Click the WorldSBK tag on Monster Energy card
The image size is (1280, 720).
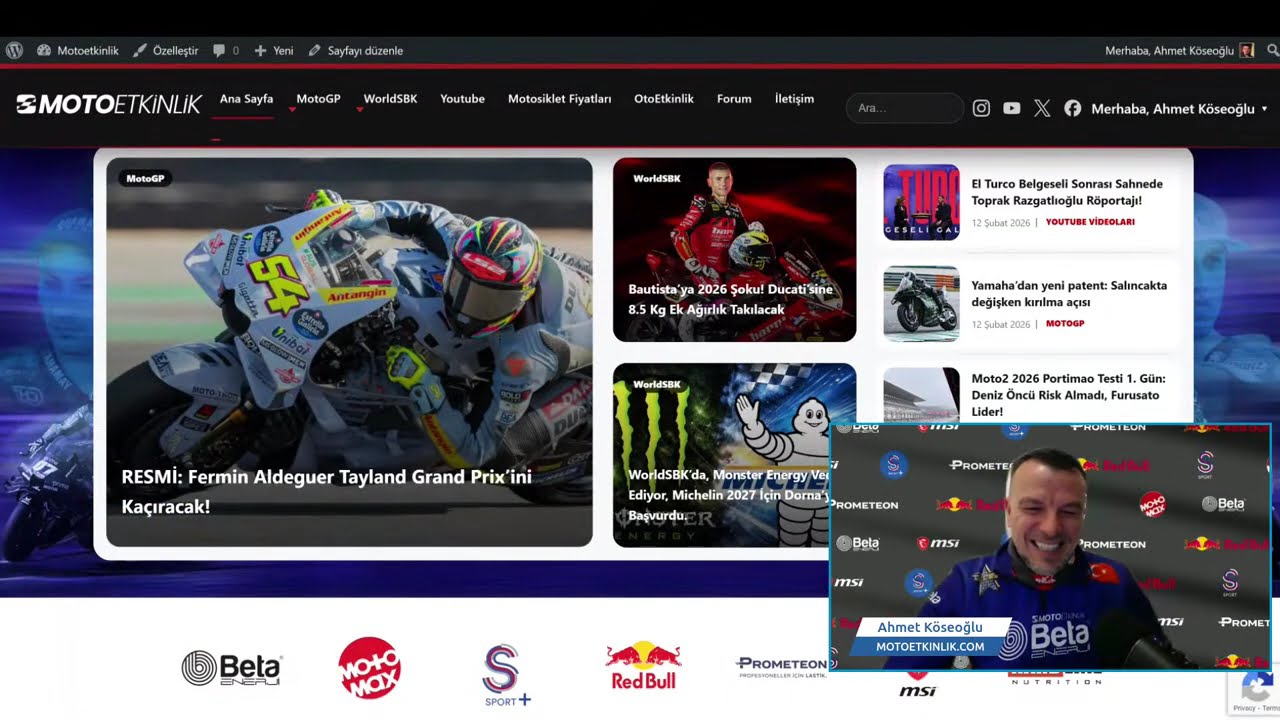pyautogui.click(x=656, y=384)
